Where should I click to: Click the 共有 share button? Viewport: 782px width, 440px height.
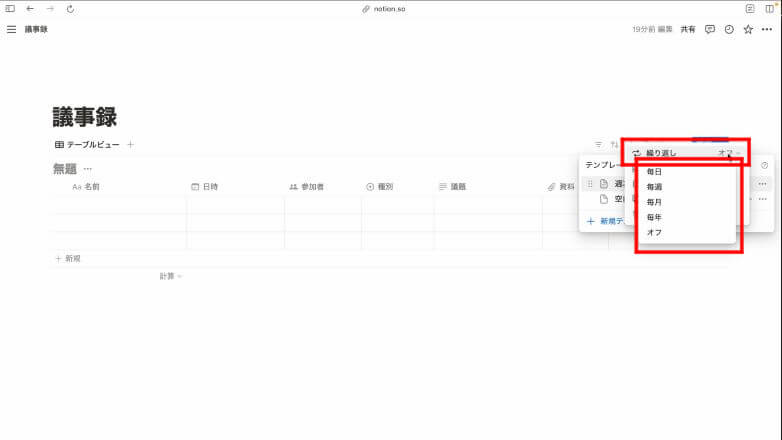pos(688,29)
